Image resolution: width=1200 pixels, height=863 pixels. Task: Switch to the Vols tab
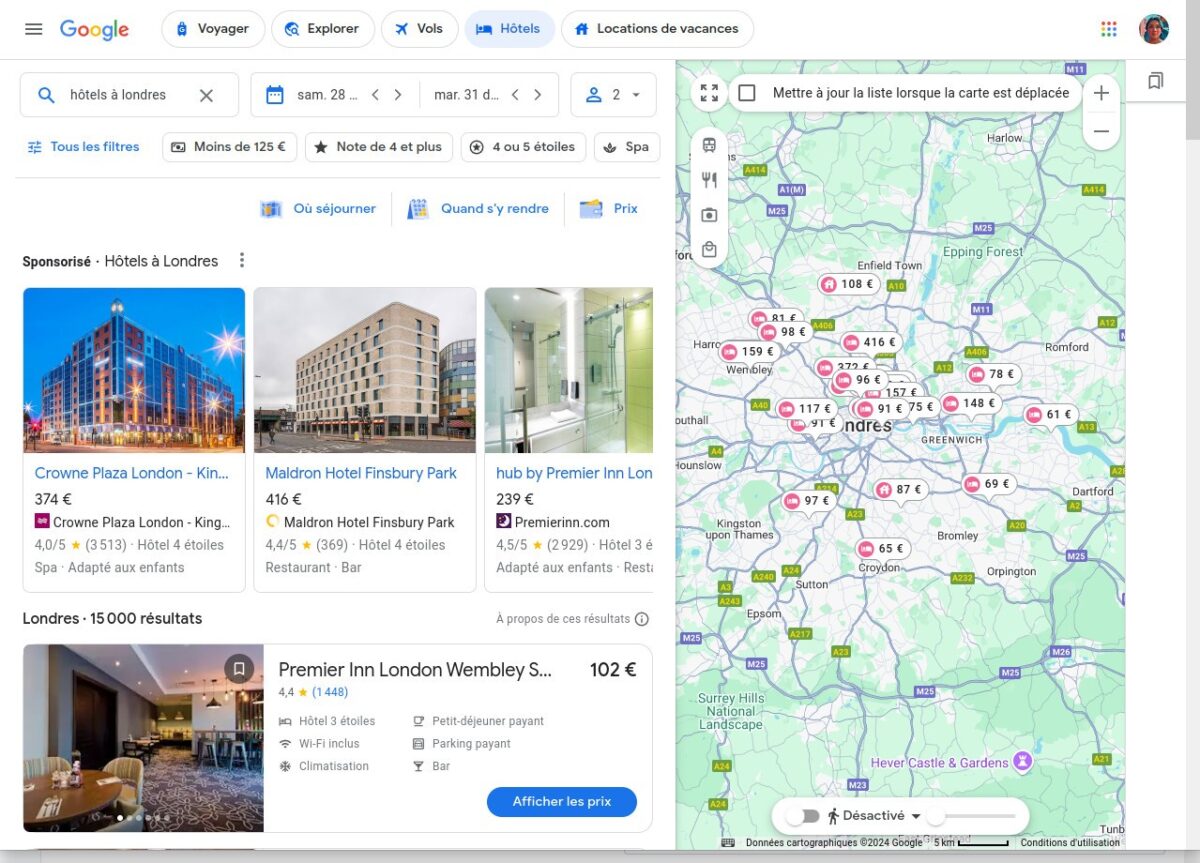tap(419, 29)
